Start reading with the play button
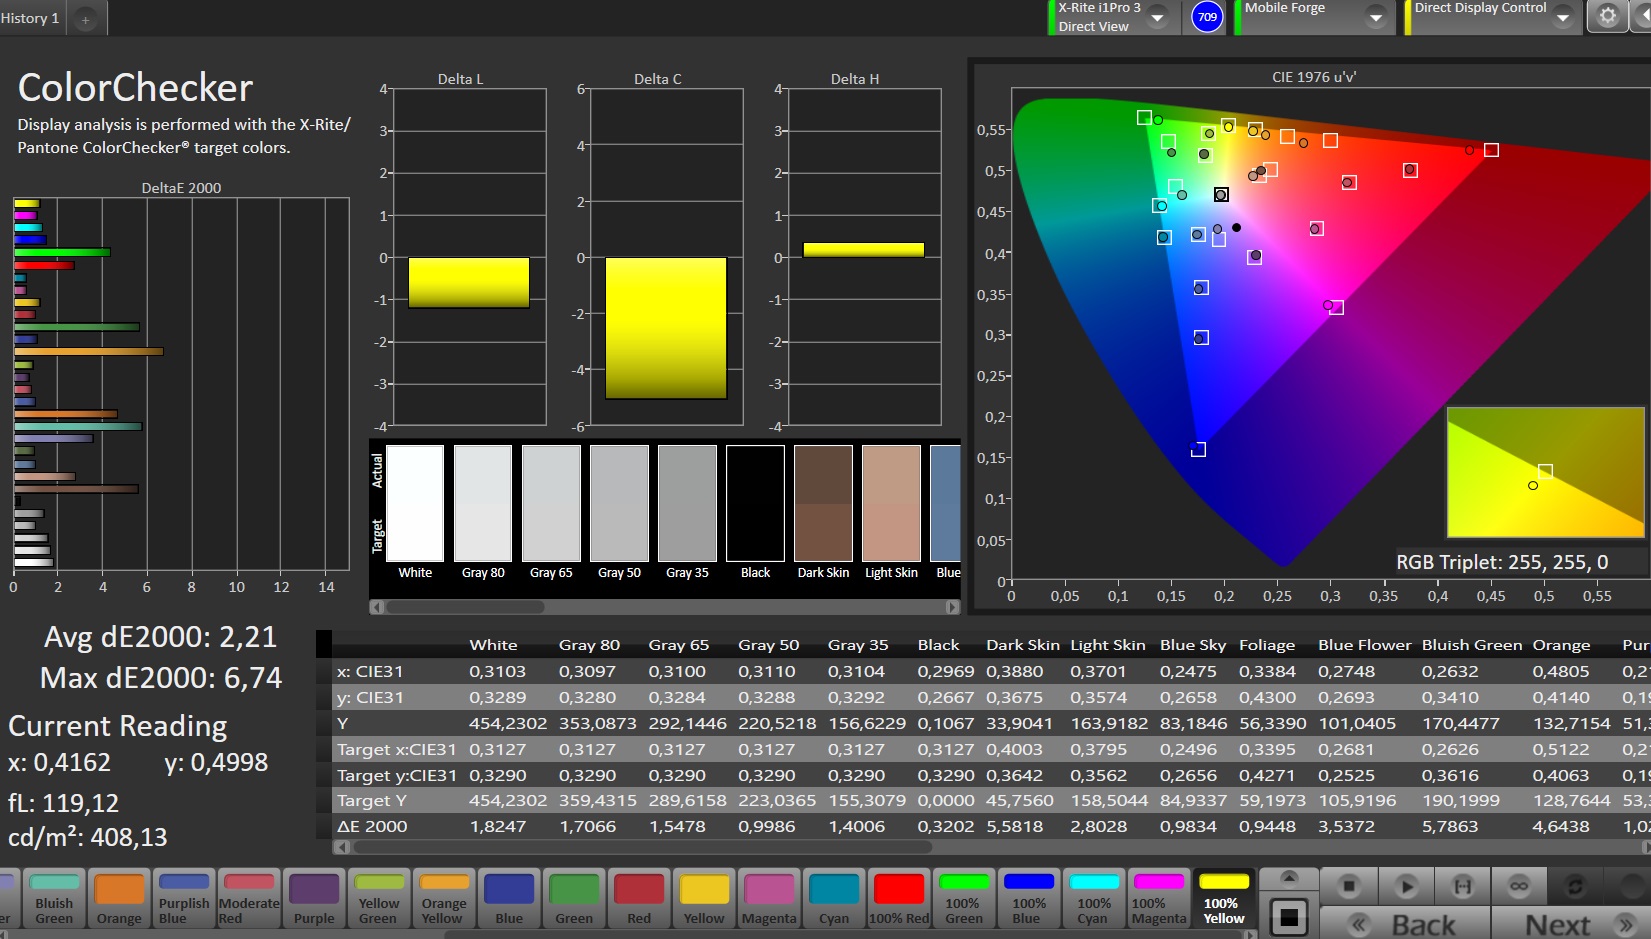Viewport: 1651px width, 939px height. (1406, 886)
